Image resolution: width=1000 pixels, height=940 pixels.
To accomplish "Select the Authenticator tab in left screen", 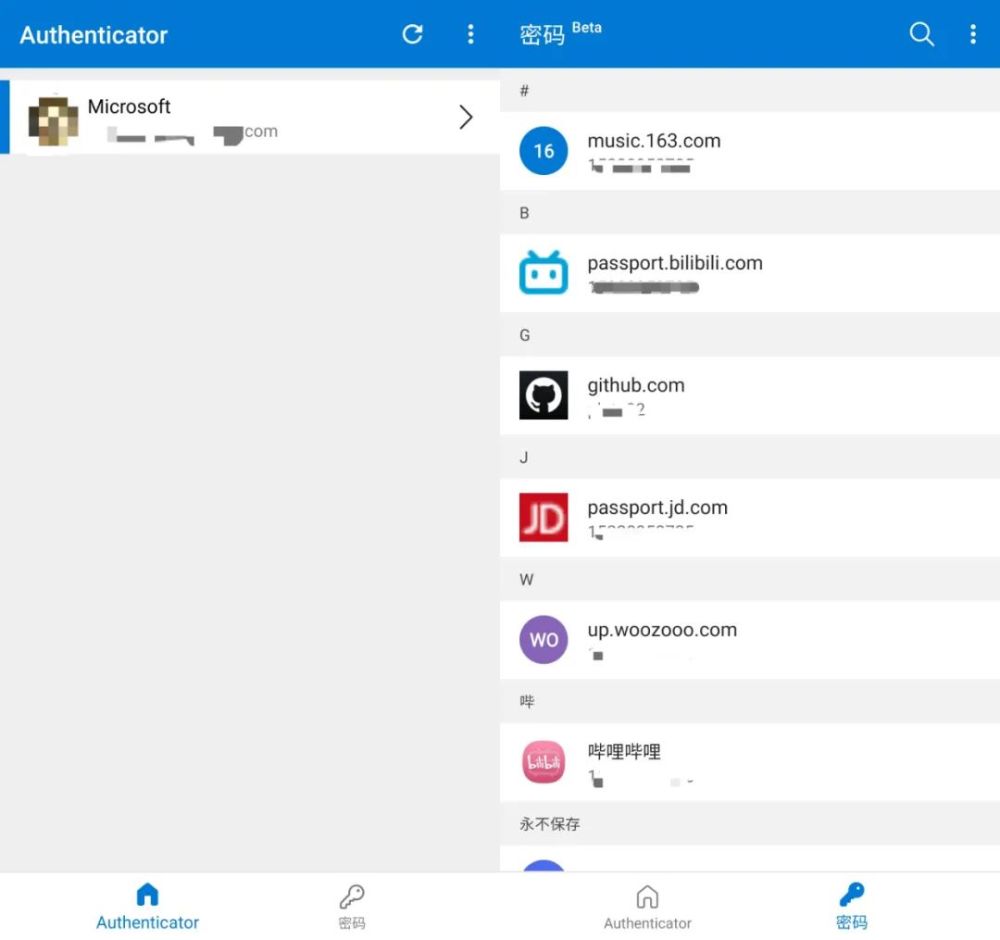I will pyautogui.click(x=147, y=906).
